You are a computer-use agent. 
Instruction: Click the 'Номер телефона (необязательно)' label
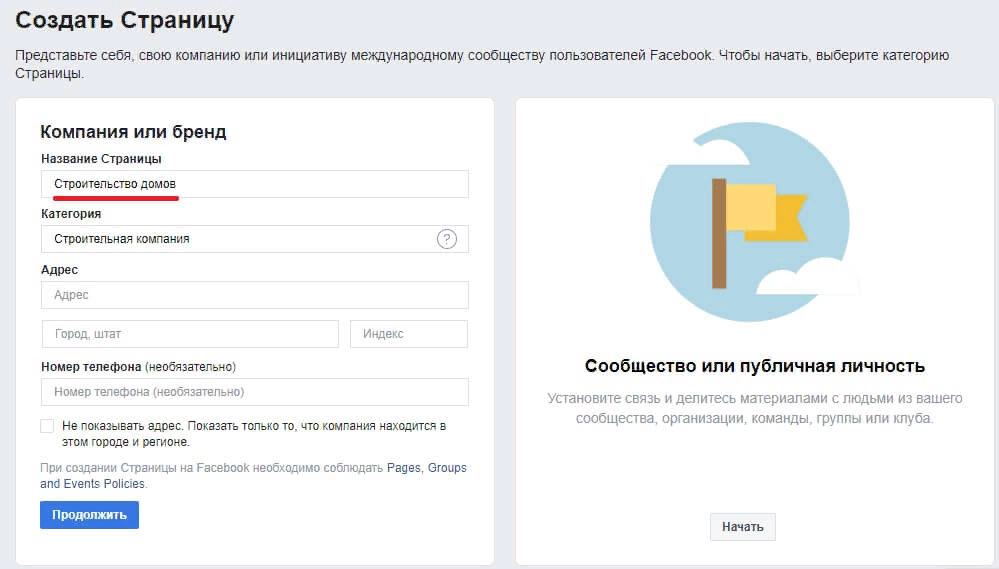coord(138,367)
